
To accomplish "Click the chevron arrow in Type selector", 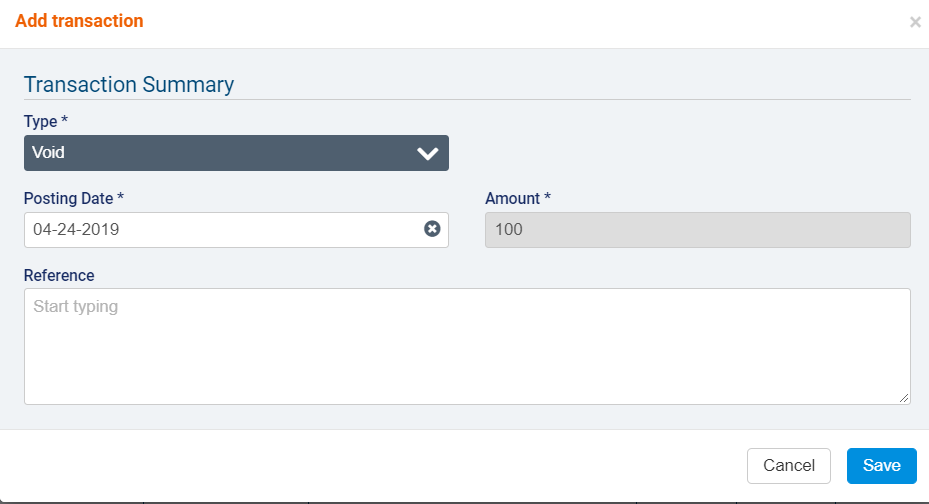I will click(x=428, y=153).
